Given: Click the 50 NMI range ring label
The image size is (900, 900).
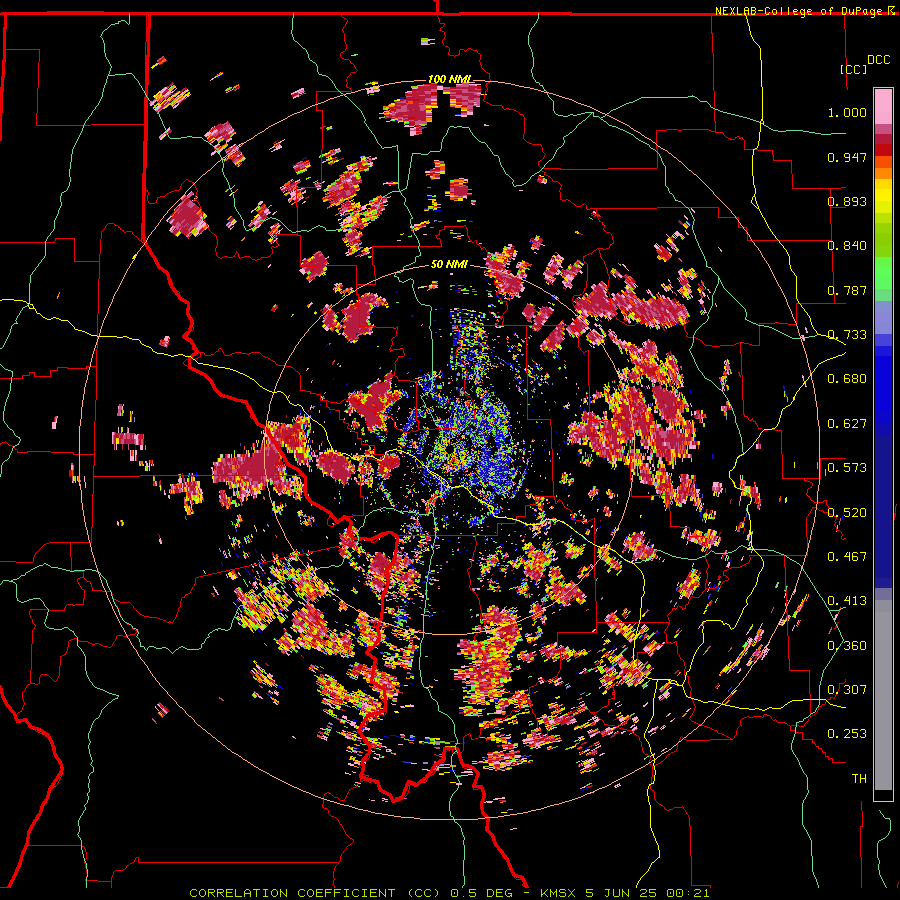Looking at the screenshot, I should click(x=449, y=264).
